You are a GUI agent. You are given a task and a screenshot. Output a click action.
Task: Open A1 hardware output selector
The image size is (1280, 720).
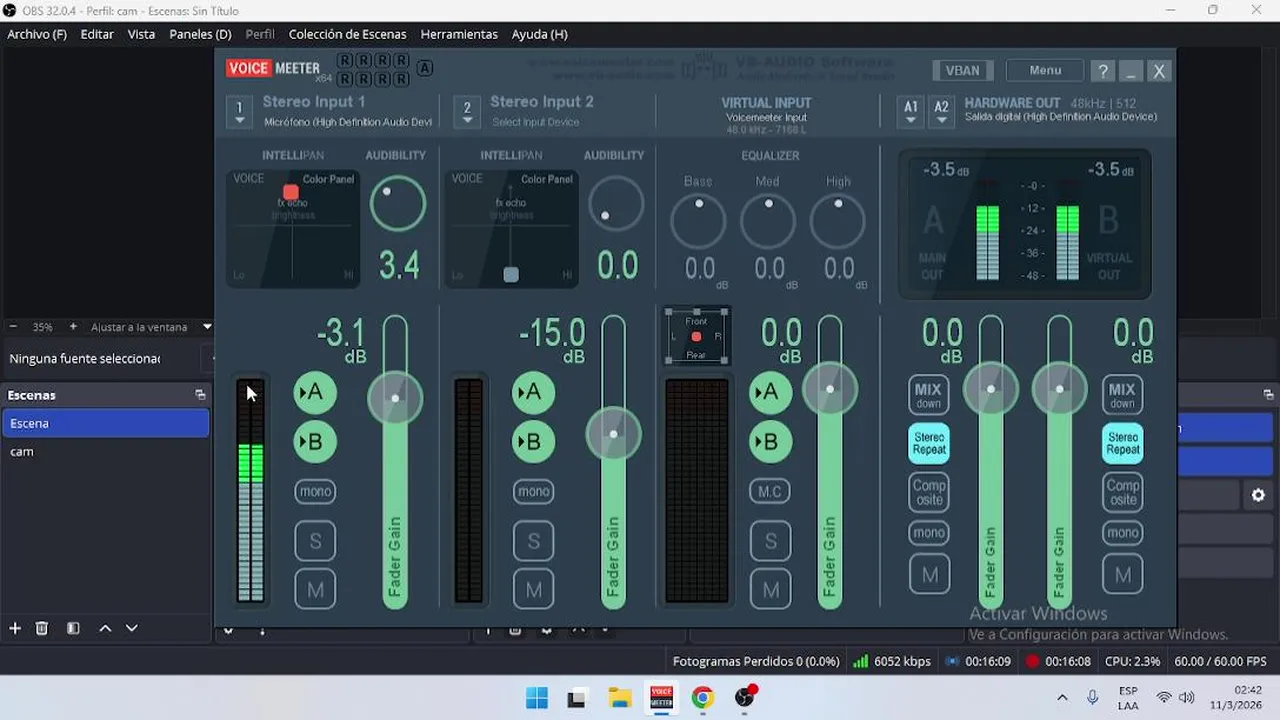click(910, 111)
